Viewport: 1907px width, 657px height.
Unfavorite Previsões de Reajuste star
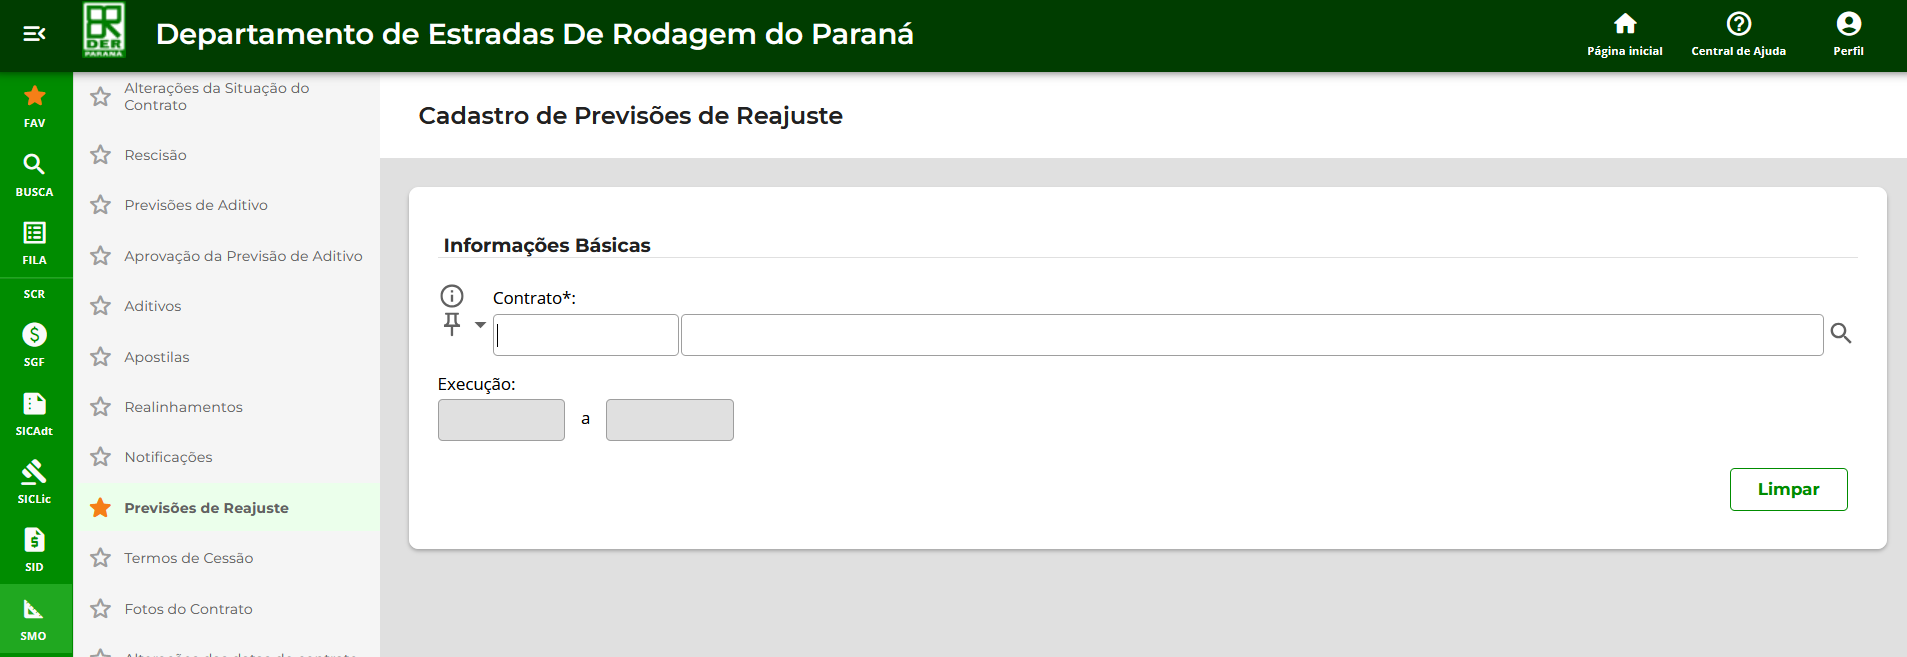(100, 508)
